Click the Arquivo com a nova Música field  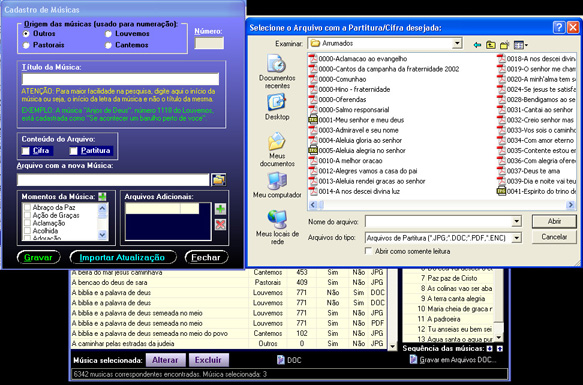click(113, 180)
